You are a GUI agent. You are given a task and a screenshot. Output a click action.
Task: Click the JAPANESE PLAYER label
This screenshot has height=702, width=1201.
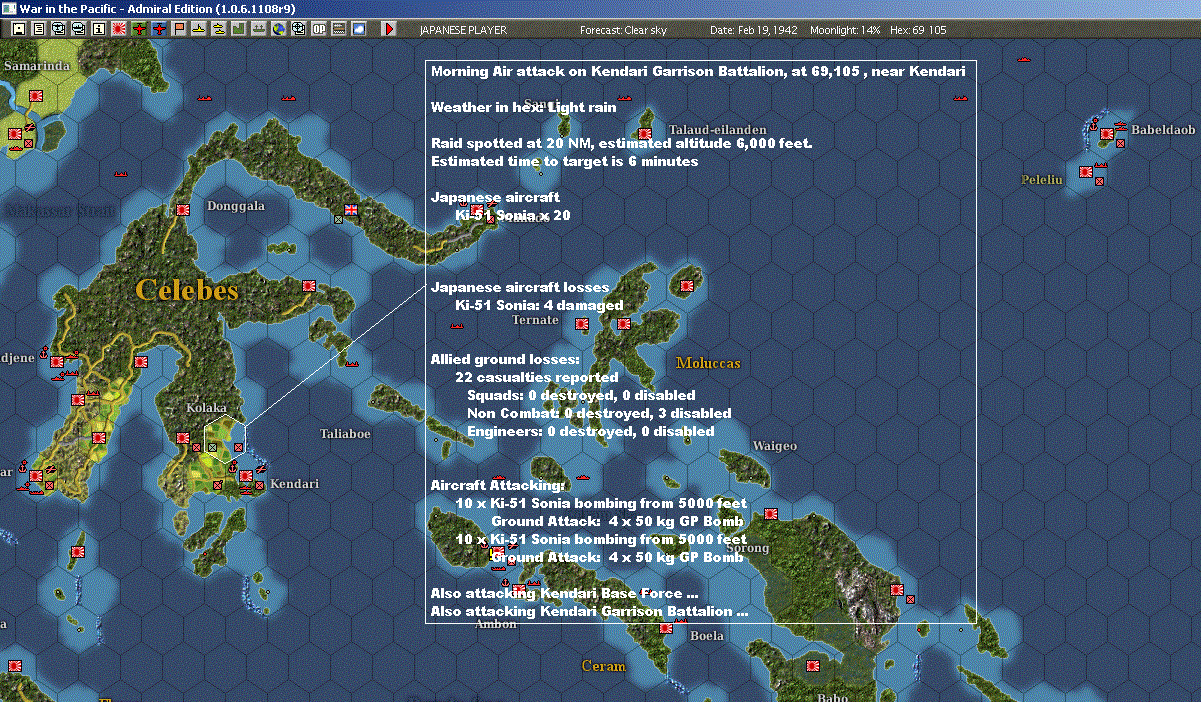pyautogui.click(x=463, y=30)
